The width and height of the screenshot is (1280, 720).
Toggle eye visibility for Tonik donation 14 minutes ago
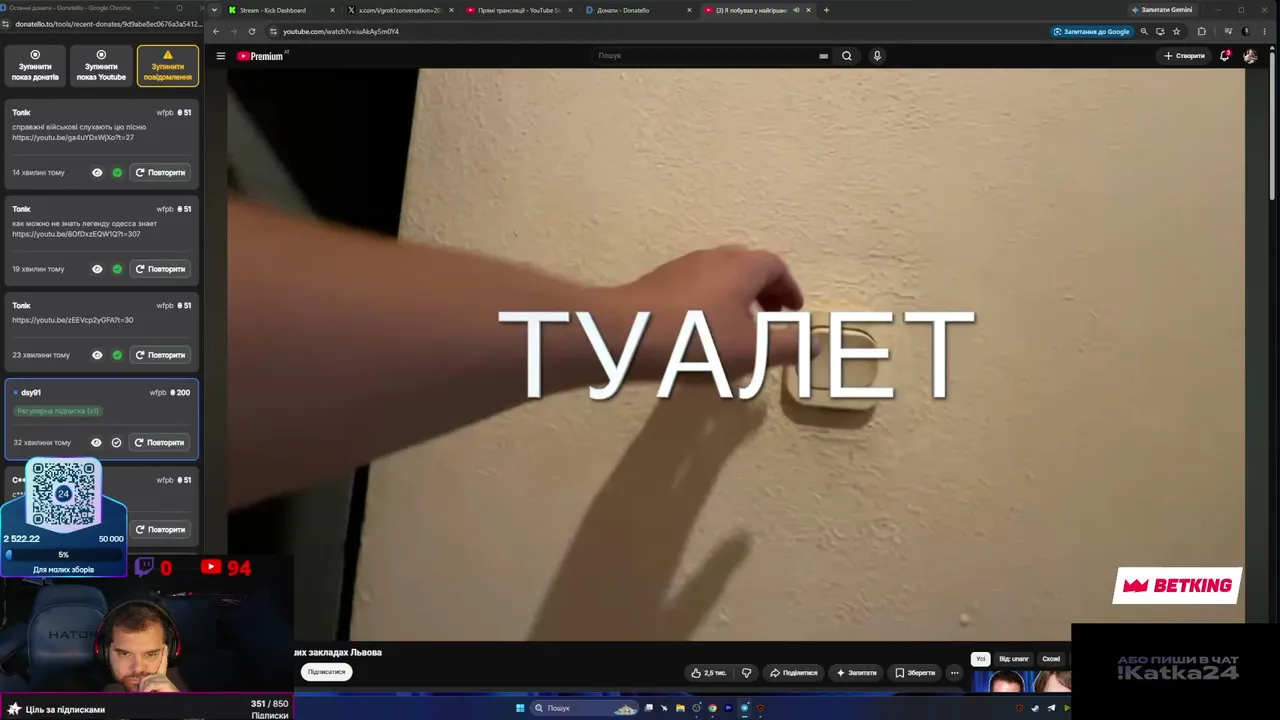coord(97,173)
